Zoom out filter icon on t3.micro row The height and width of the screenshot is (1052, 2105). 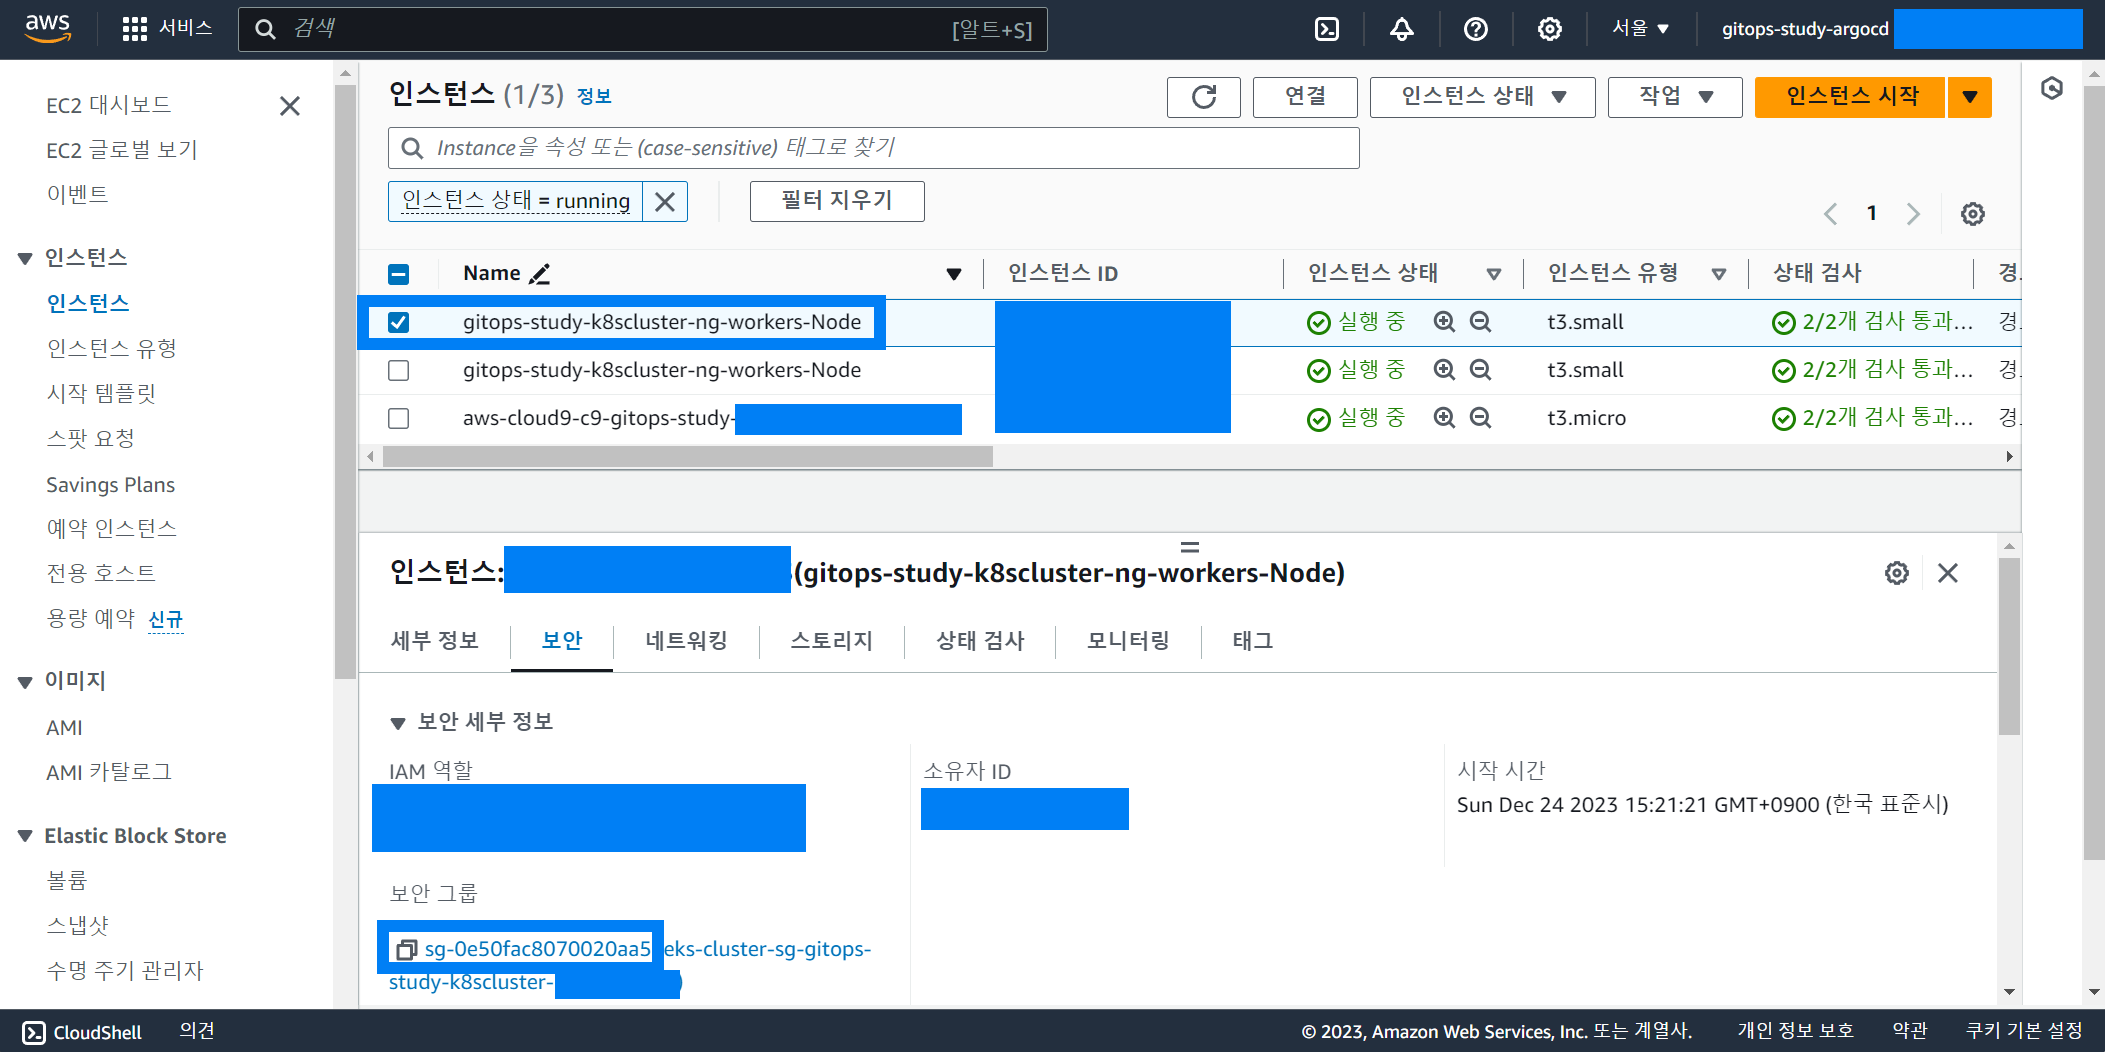[x=1481, y=418]
